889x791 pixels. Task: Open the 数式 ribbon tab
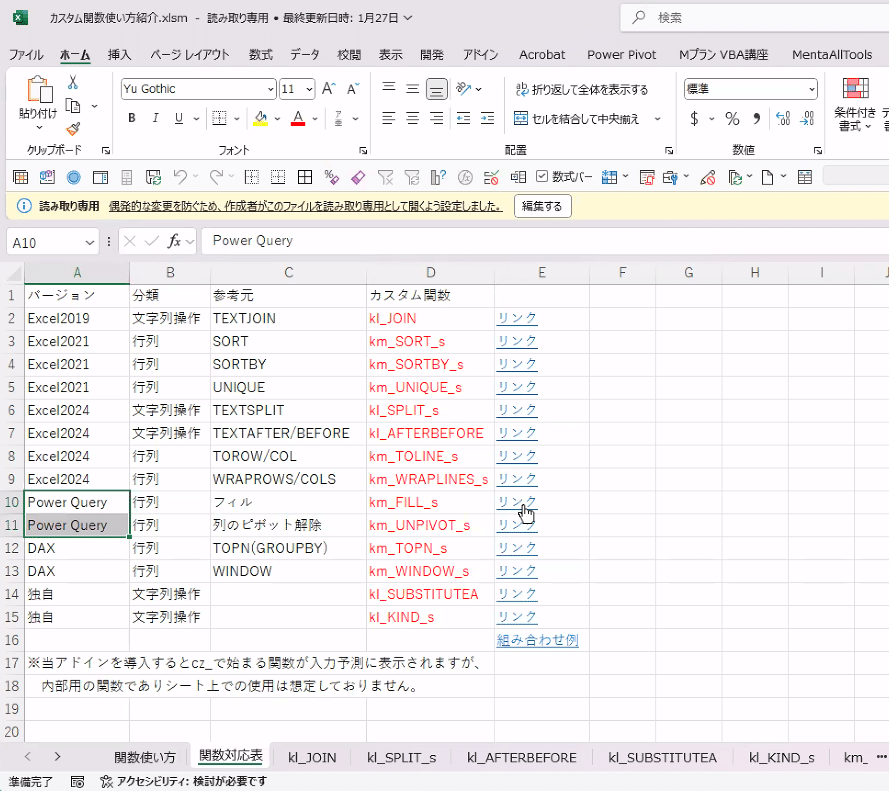pyautogui.click(x=260, y=55)
